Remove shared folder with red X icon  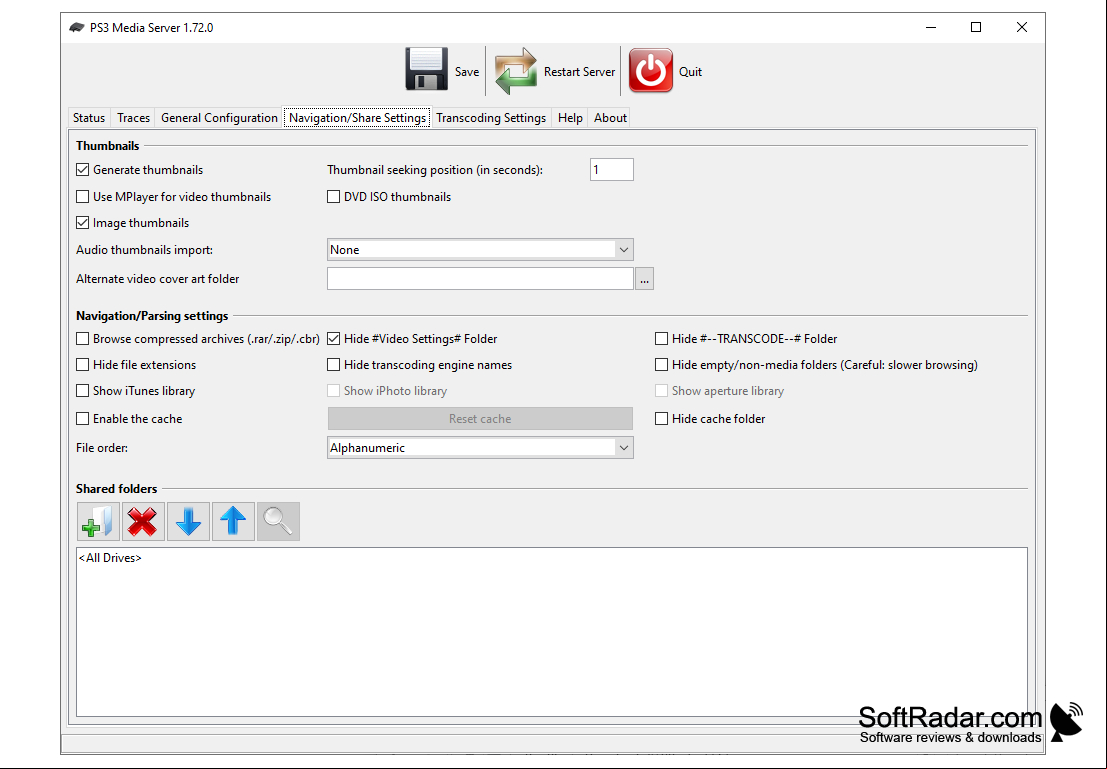point(143,521)
